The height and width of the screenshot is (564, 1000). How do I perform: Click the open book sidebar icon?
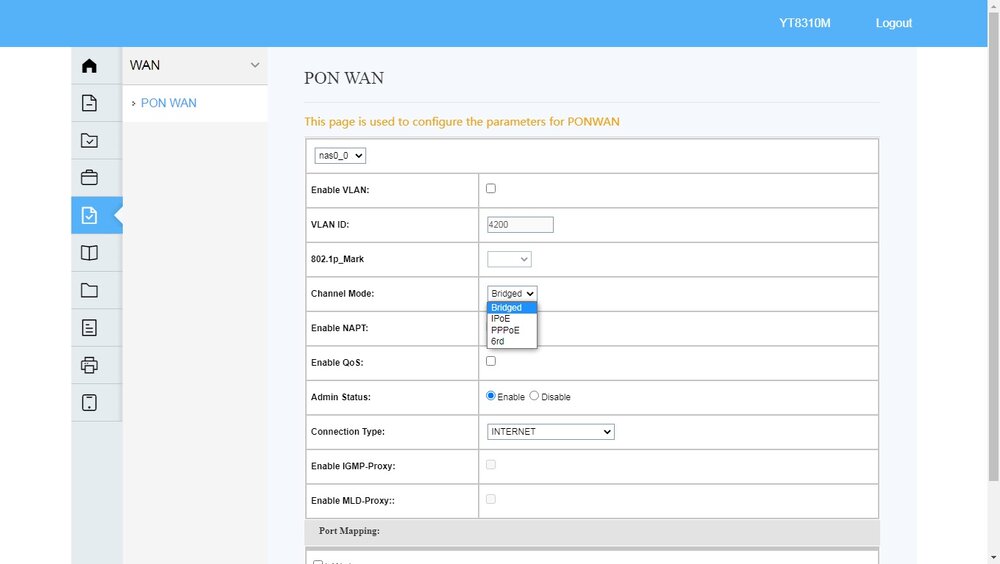click(89, 253)
